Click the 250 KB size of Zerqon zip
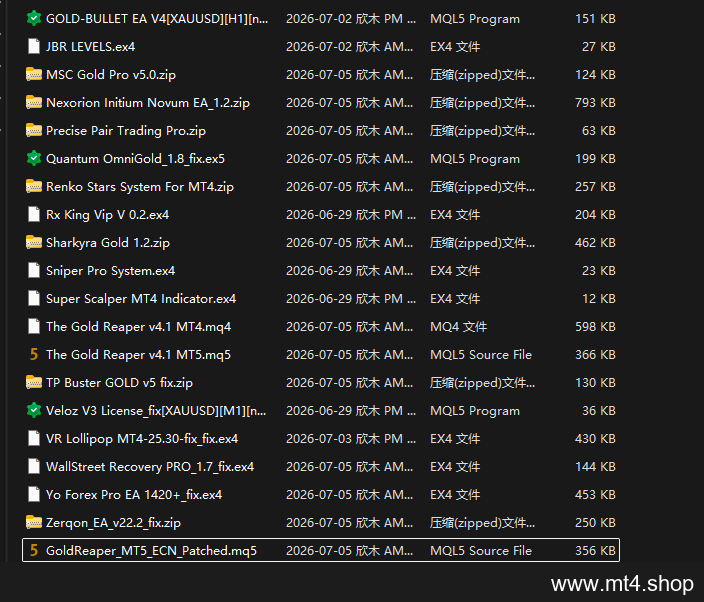The width and height of the screenshot is (704, 602). tap(595, 523)
